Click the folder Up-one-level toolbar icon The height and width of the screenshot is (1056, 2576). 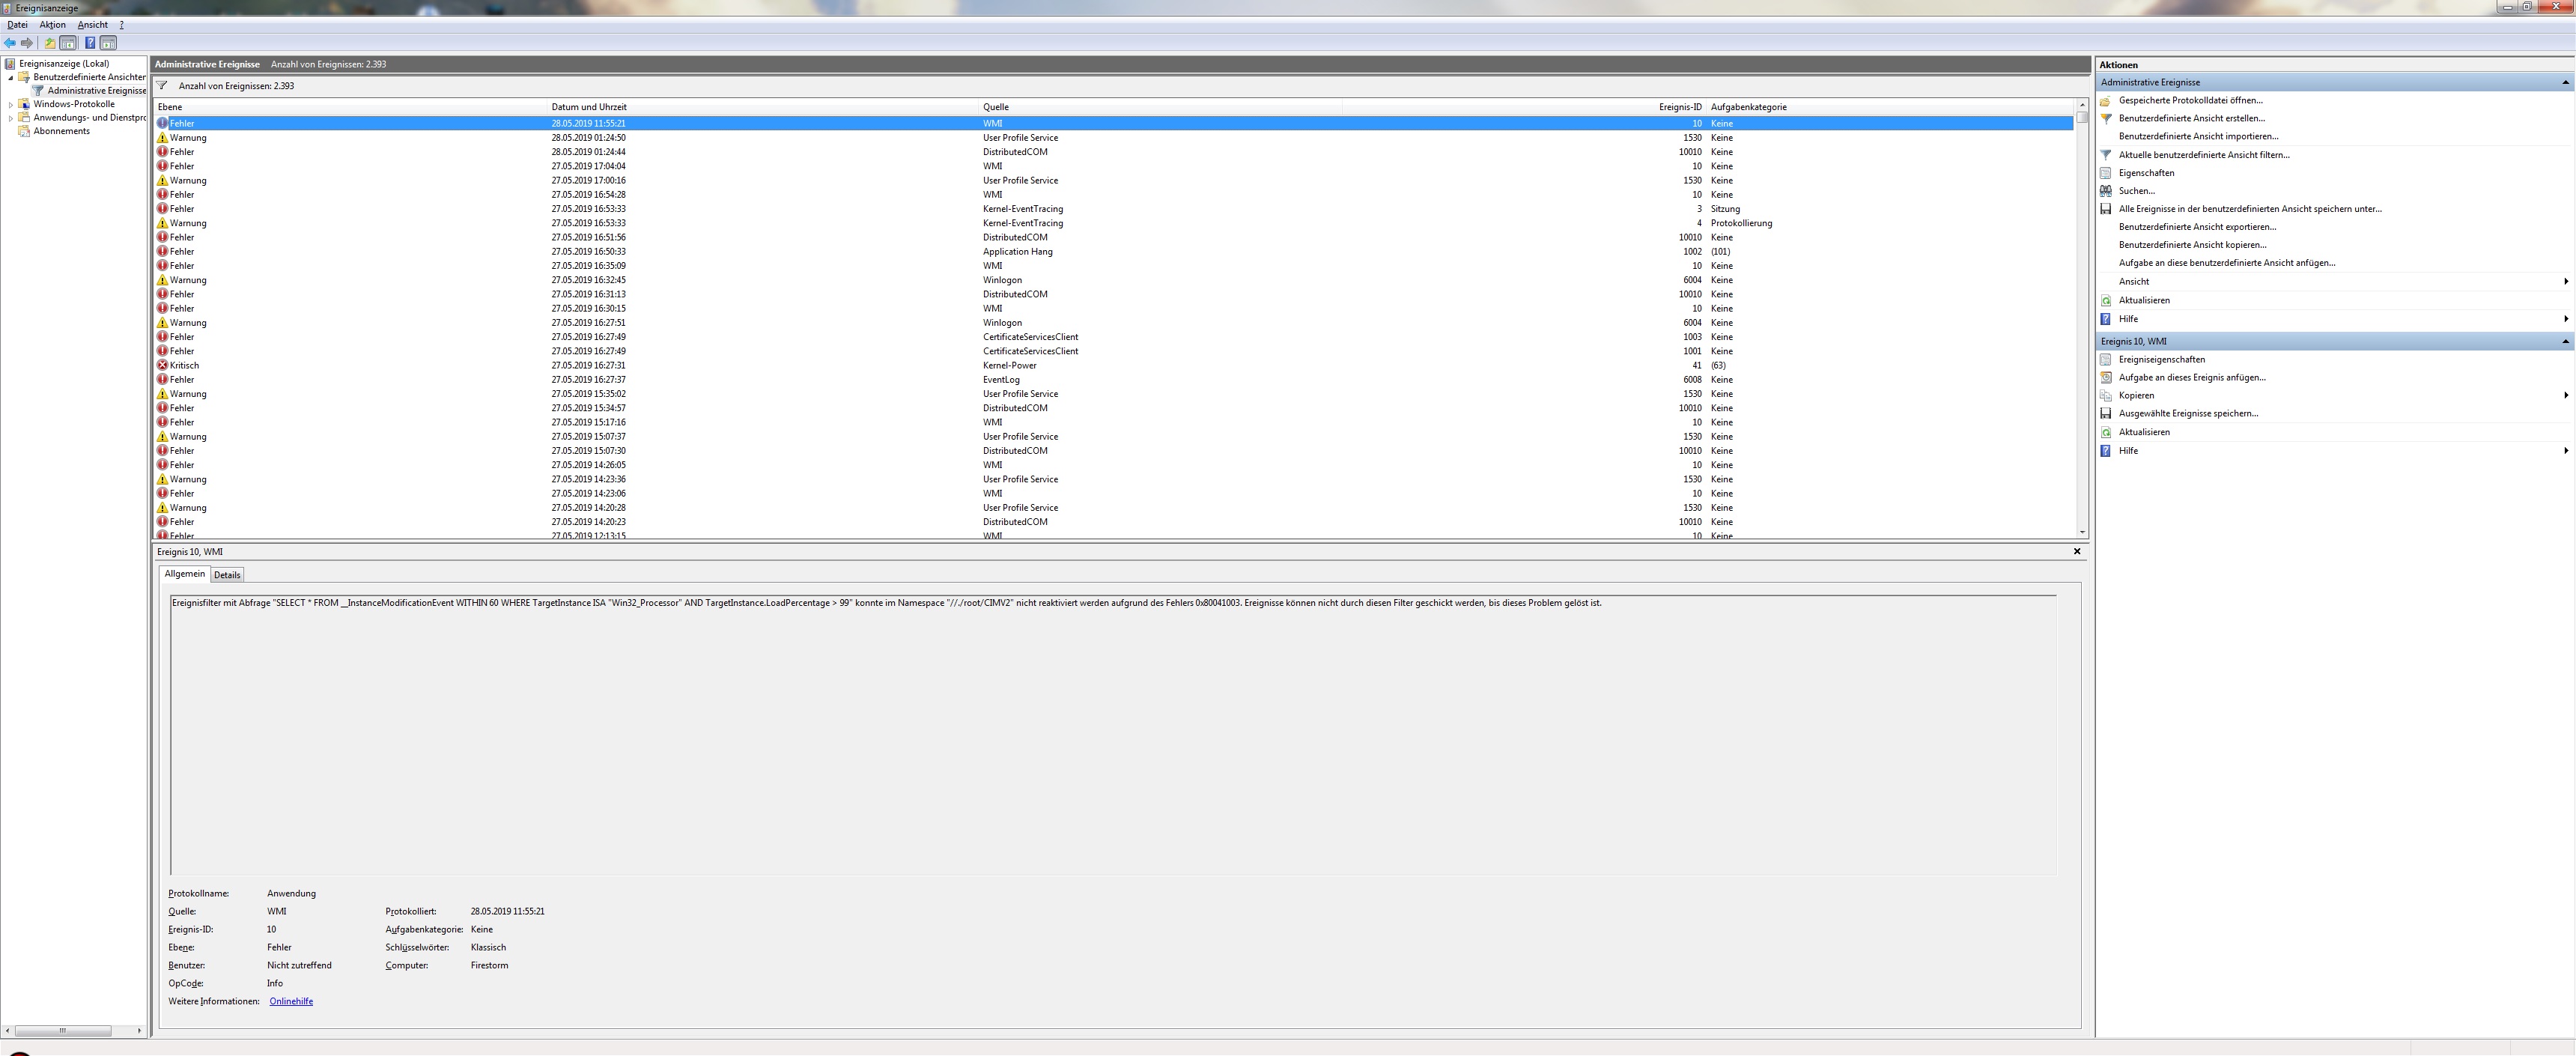pyautogui.click(x=49, y=43)
